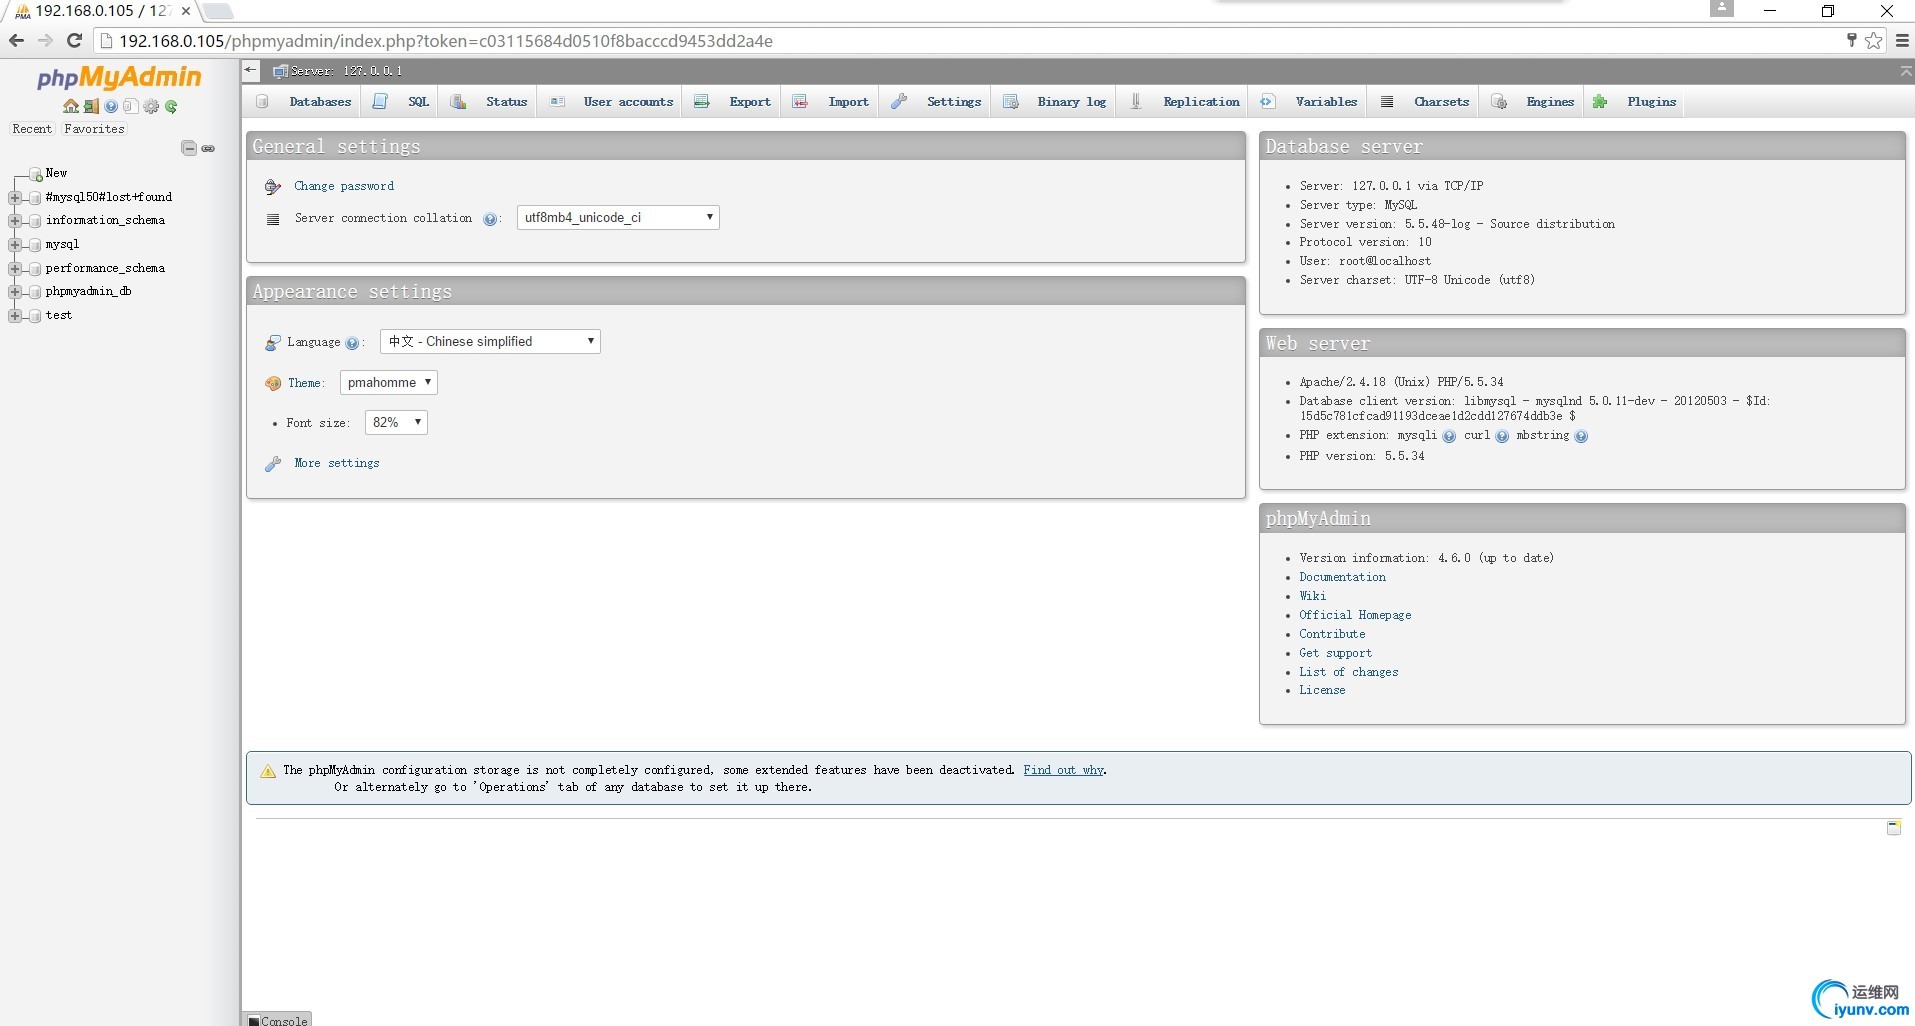Click the Wiki link
Image resolution: width=1915 pixels, height=1026 pixels.
(1312, 596)
